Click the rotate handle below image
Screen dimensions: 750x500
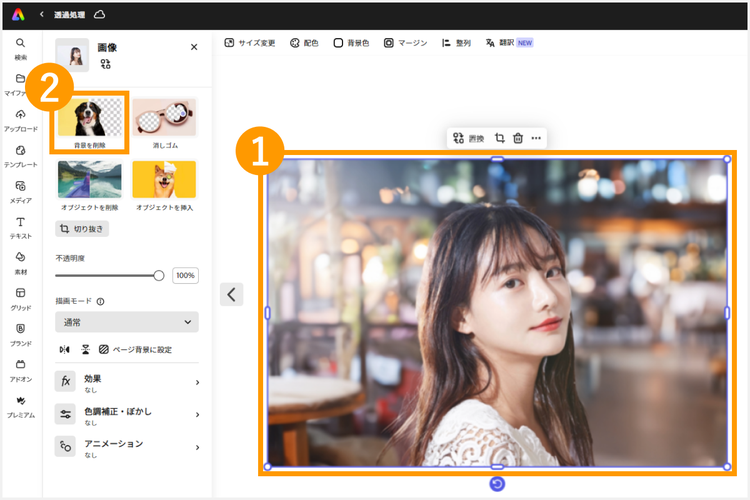[497, 484]
